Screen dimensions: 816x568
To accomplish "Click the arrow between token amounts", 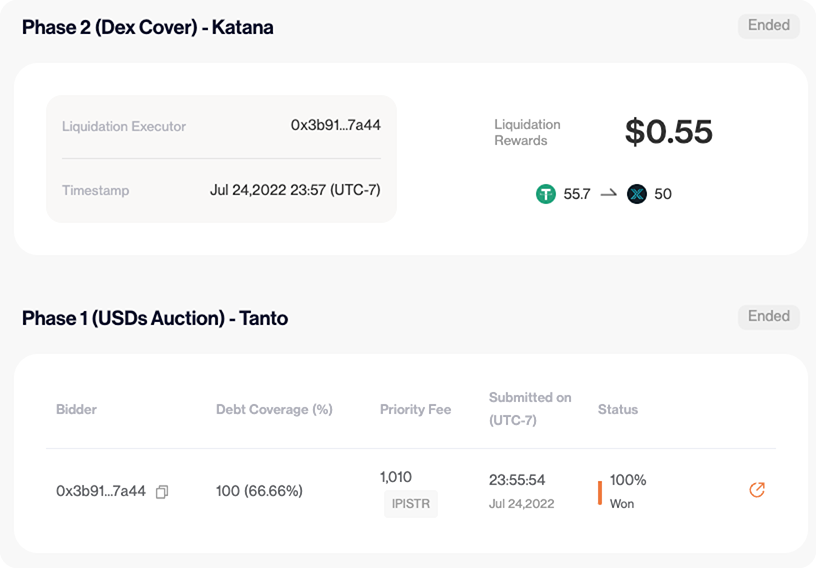I will 609,194.
